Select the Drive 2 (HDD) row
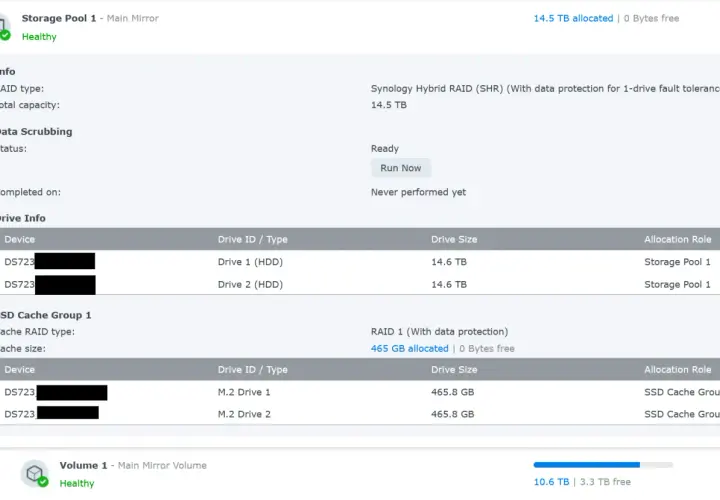Screen dimensions: 720x500 click(360, 284)
